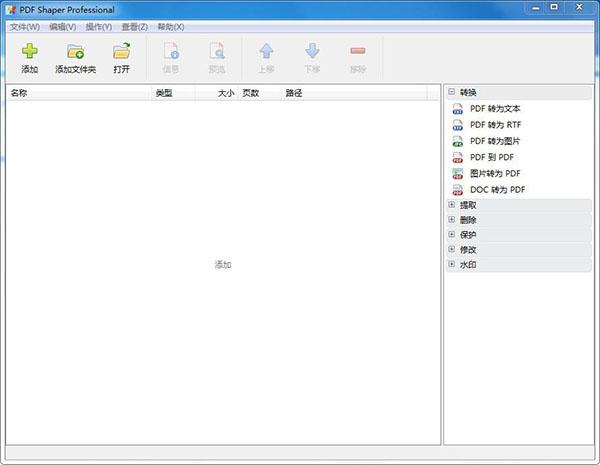Select PDF 转为 RTF option

pyautogui.click(x=494, y=125)
